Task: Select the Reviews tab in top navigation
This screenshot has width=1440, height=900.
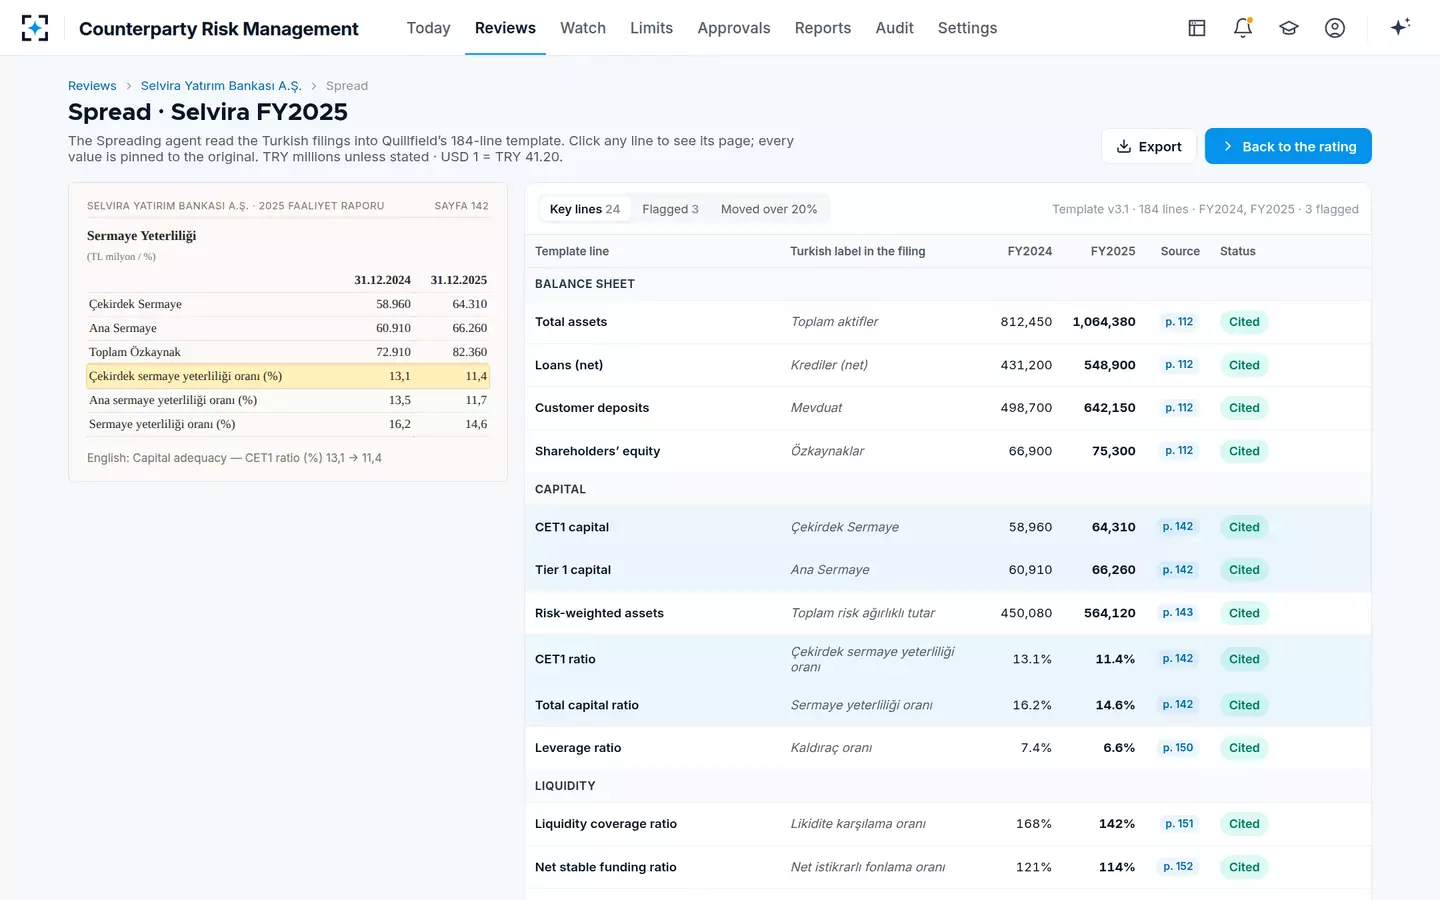Action: pos(505,28)
